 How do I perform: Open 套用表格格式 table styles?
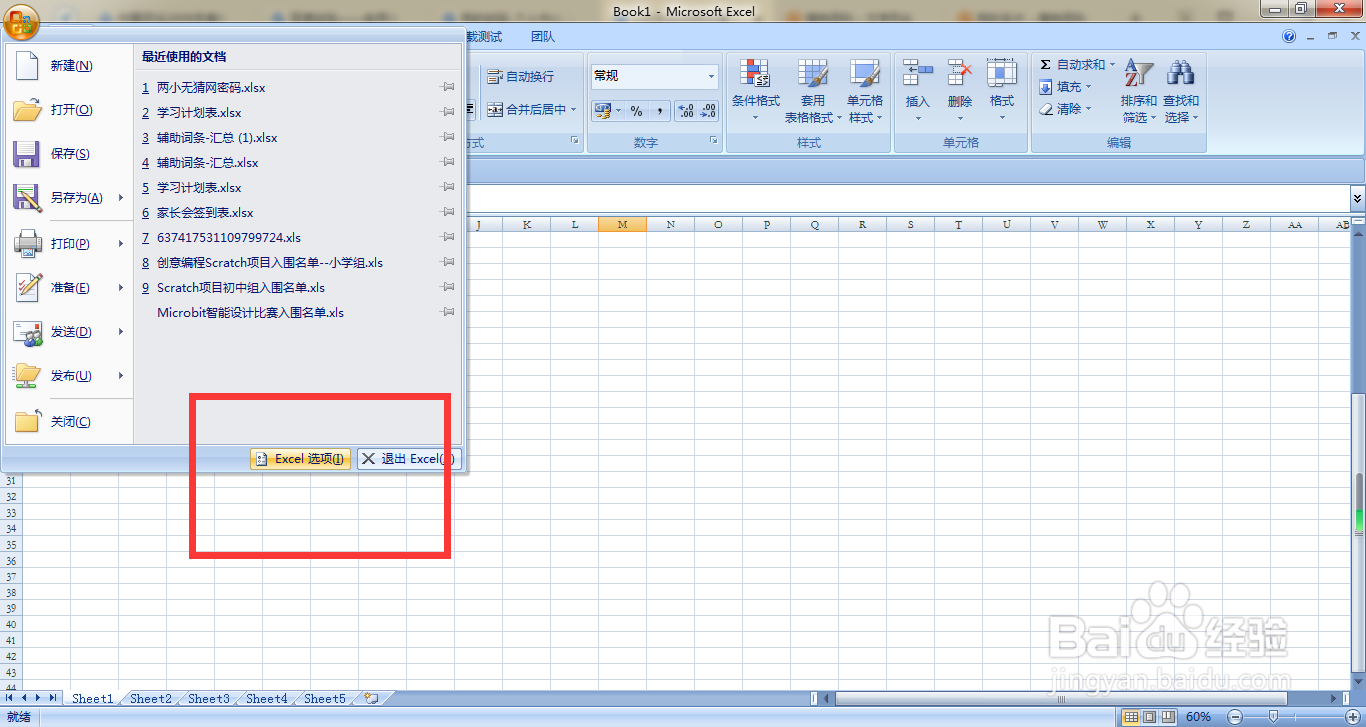812,91
